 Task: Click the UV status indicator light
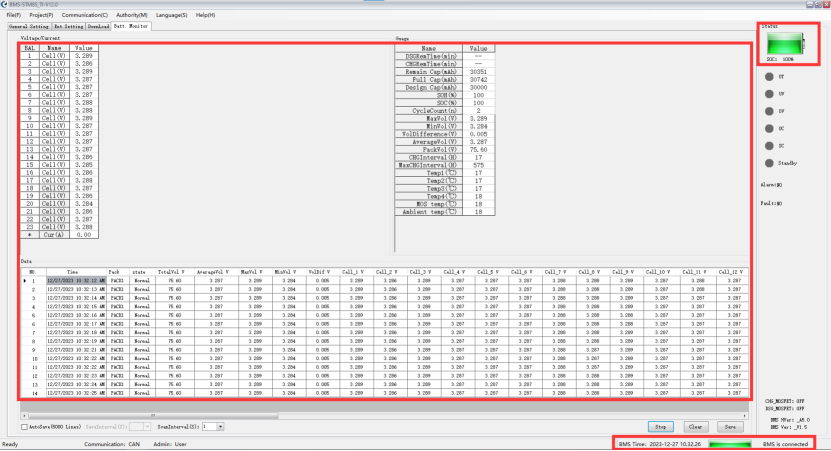click(767, 93)
